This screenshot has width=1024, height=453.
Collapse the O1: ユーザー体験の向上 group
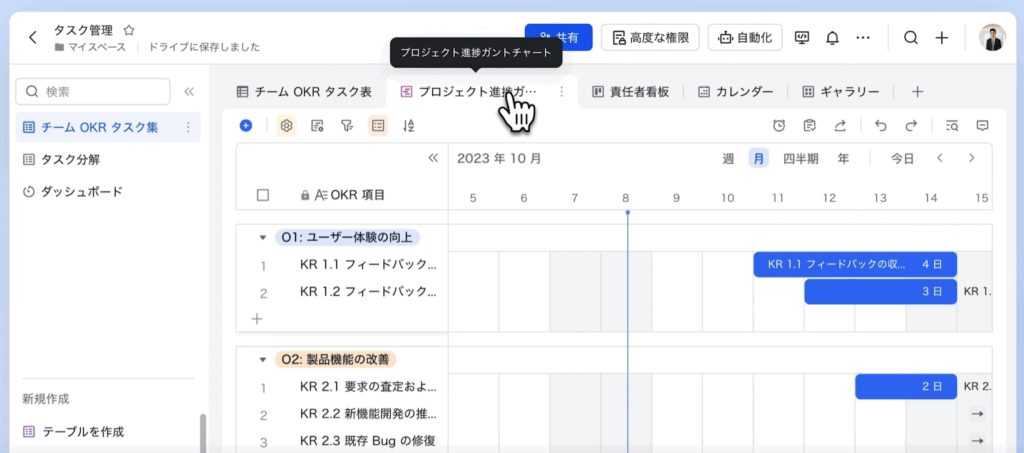pos(263,237)
